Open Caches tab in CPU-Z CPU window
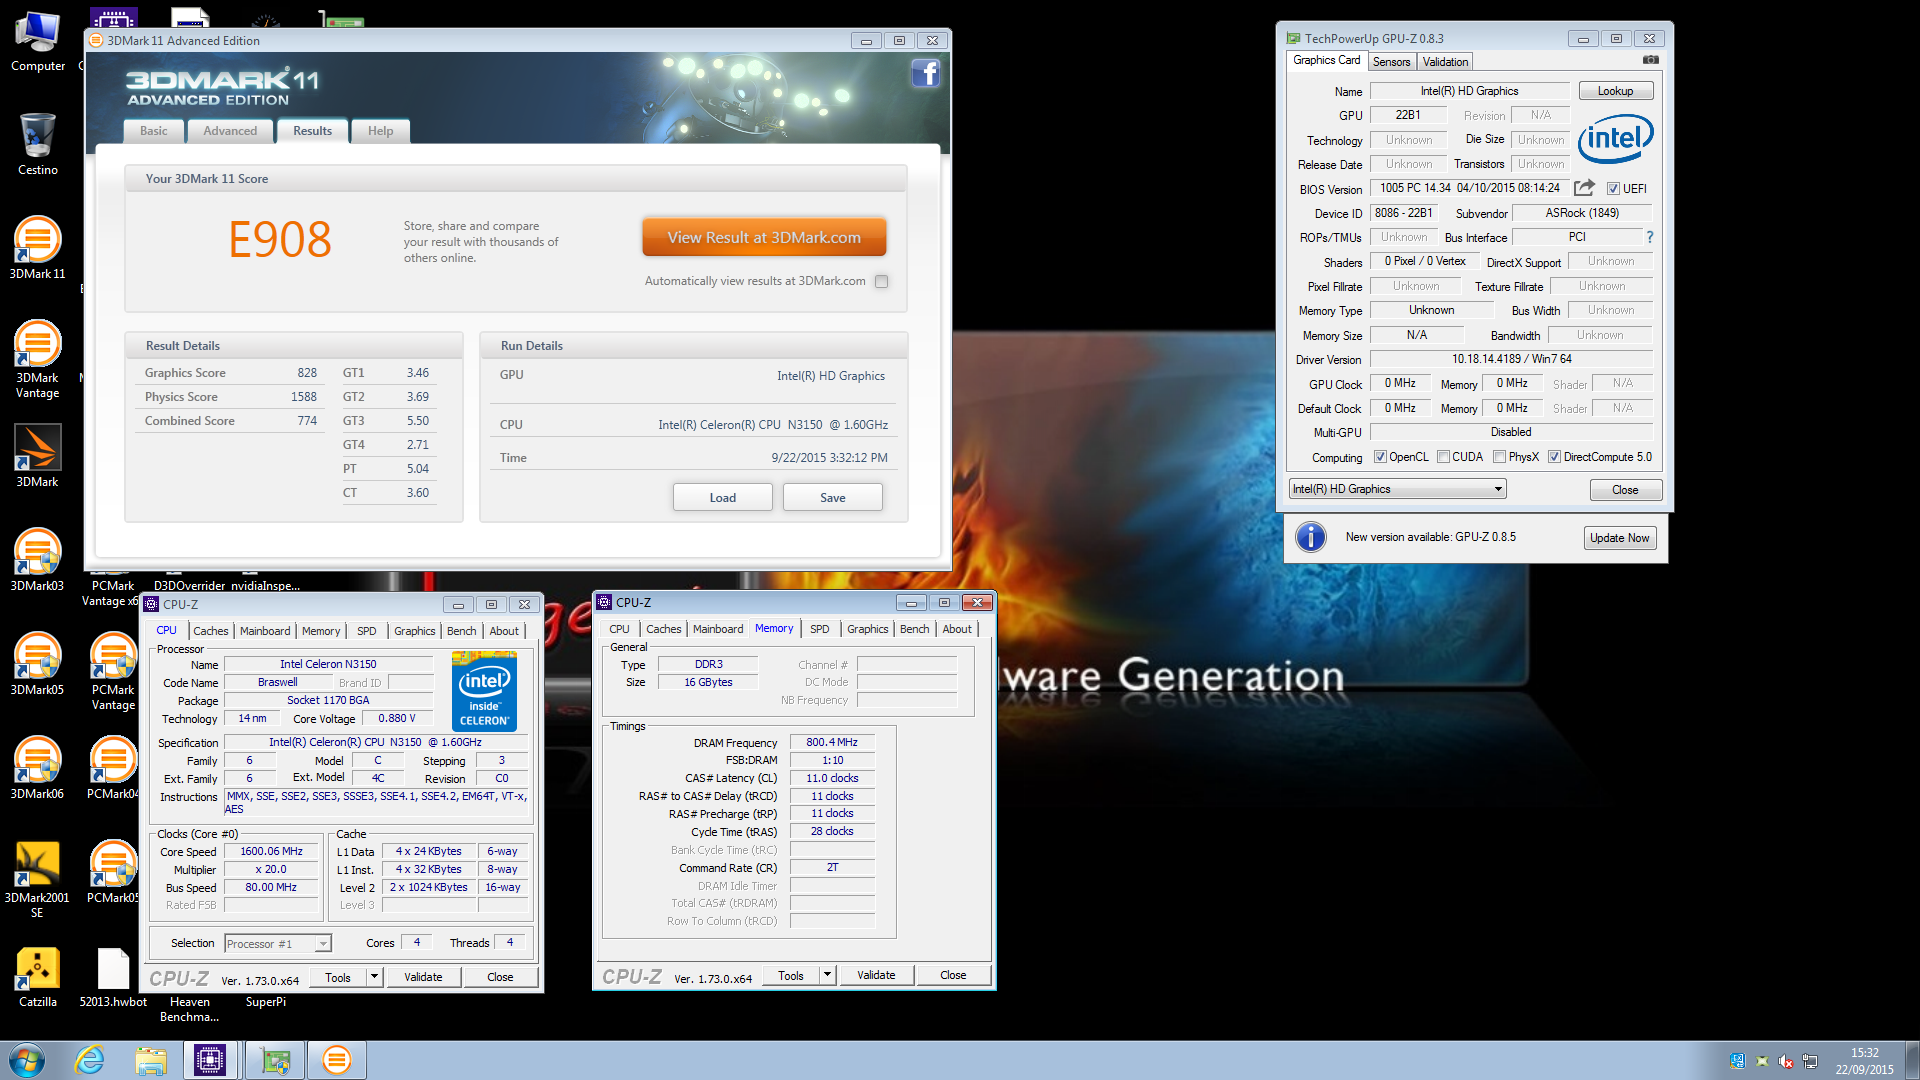Image resolution: width=1920 pixels, height=1080 pixels. point(211,631)
